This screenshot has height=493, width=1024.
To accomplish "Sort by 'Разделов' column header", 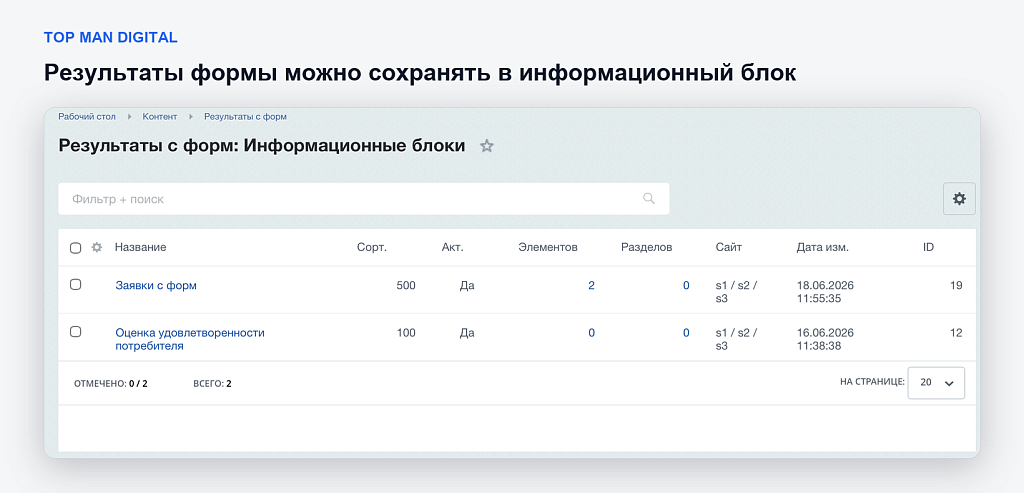I will click(647, 247).
